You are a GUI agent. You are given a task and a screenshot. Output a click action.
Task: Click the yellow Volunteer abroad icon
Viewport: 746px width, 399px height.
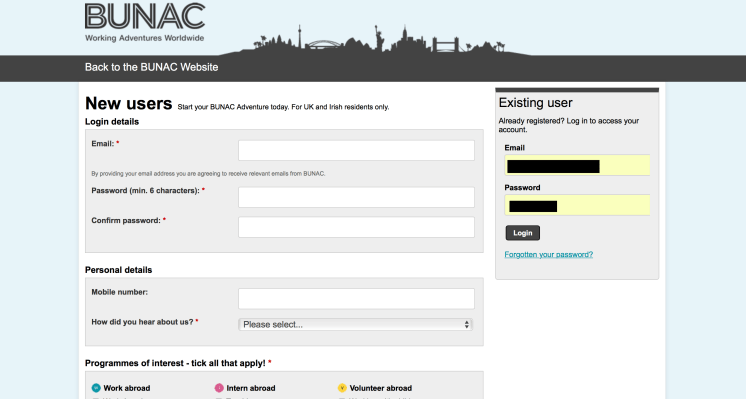342,388
